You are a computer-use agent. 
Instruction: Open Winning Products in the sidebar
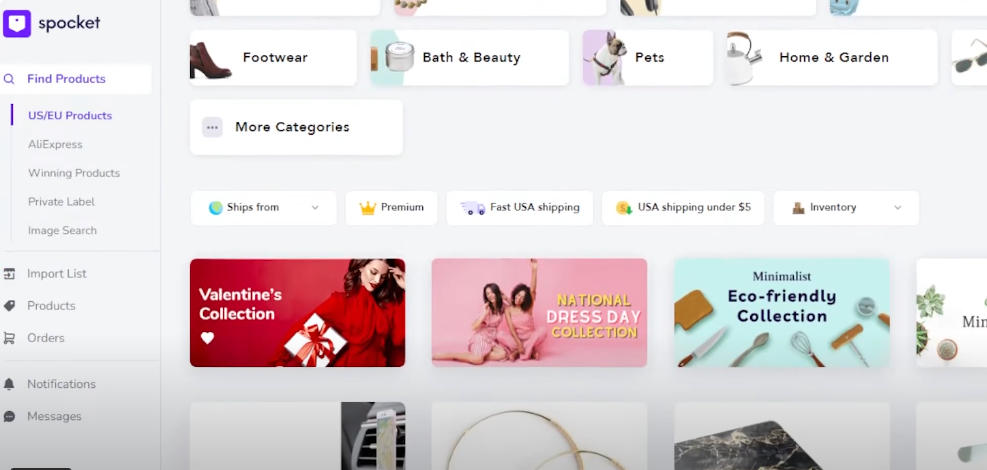[74, 173]
